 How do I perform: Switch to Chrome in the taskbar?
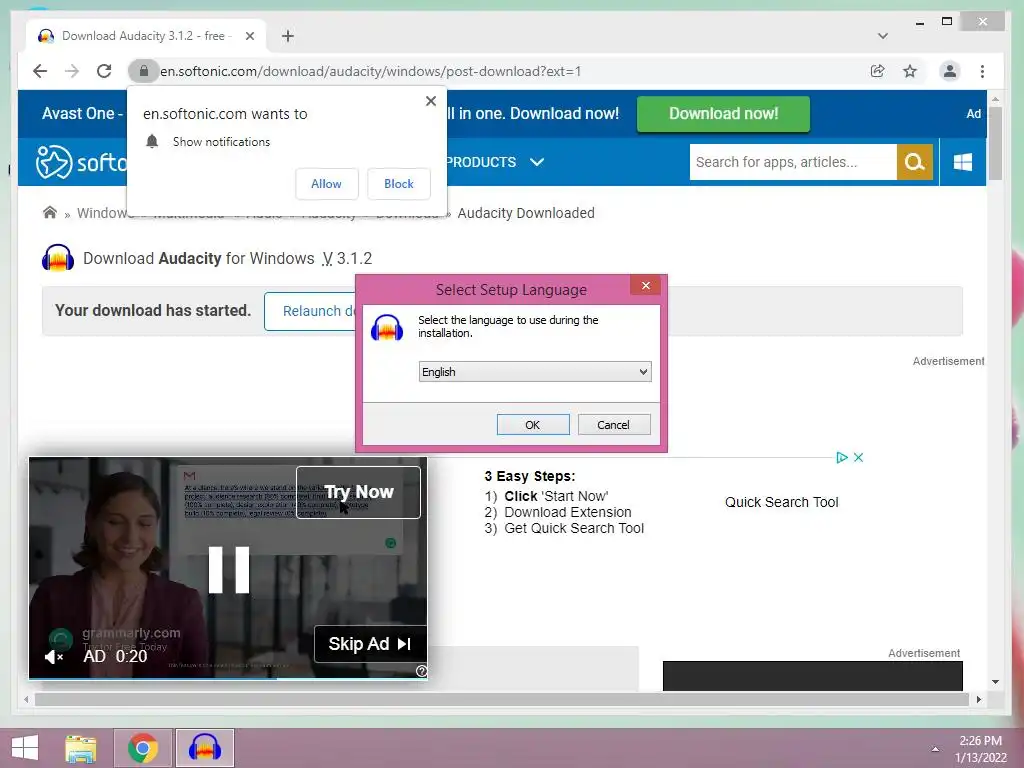pos(143,748)
